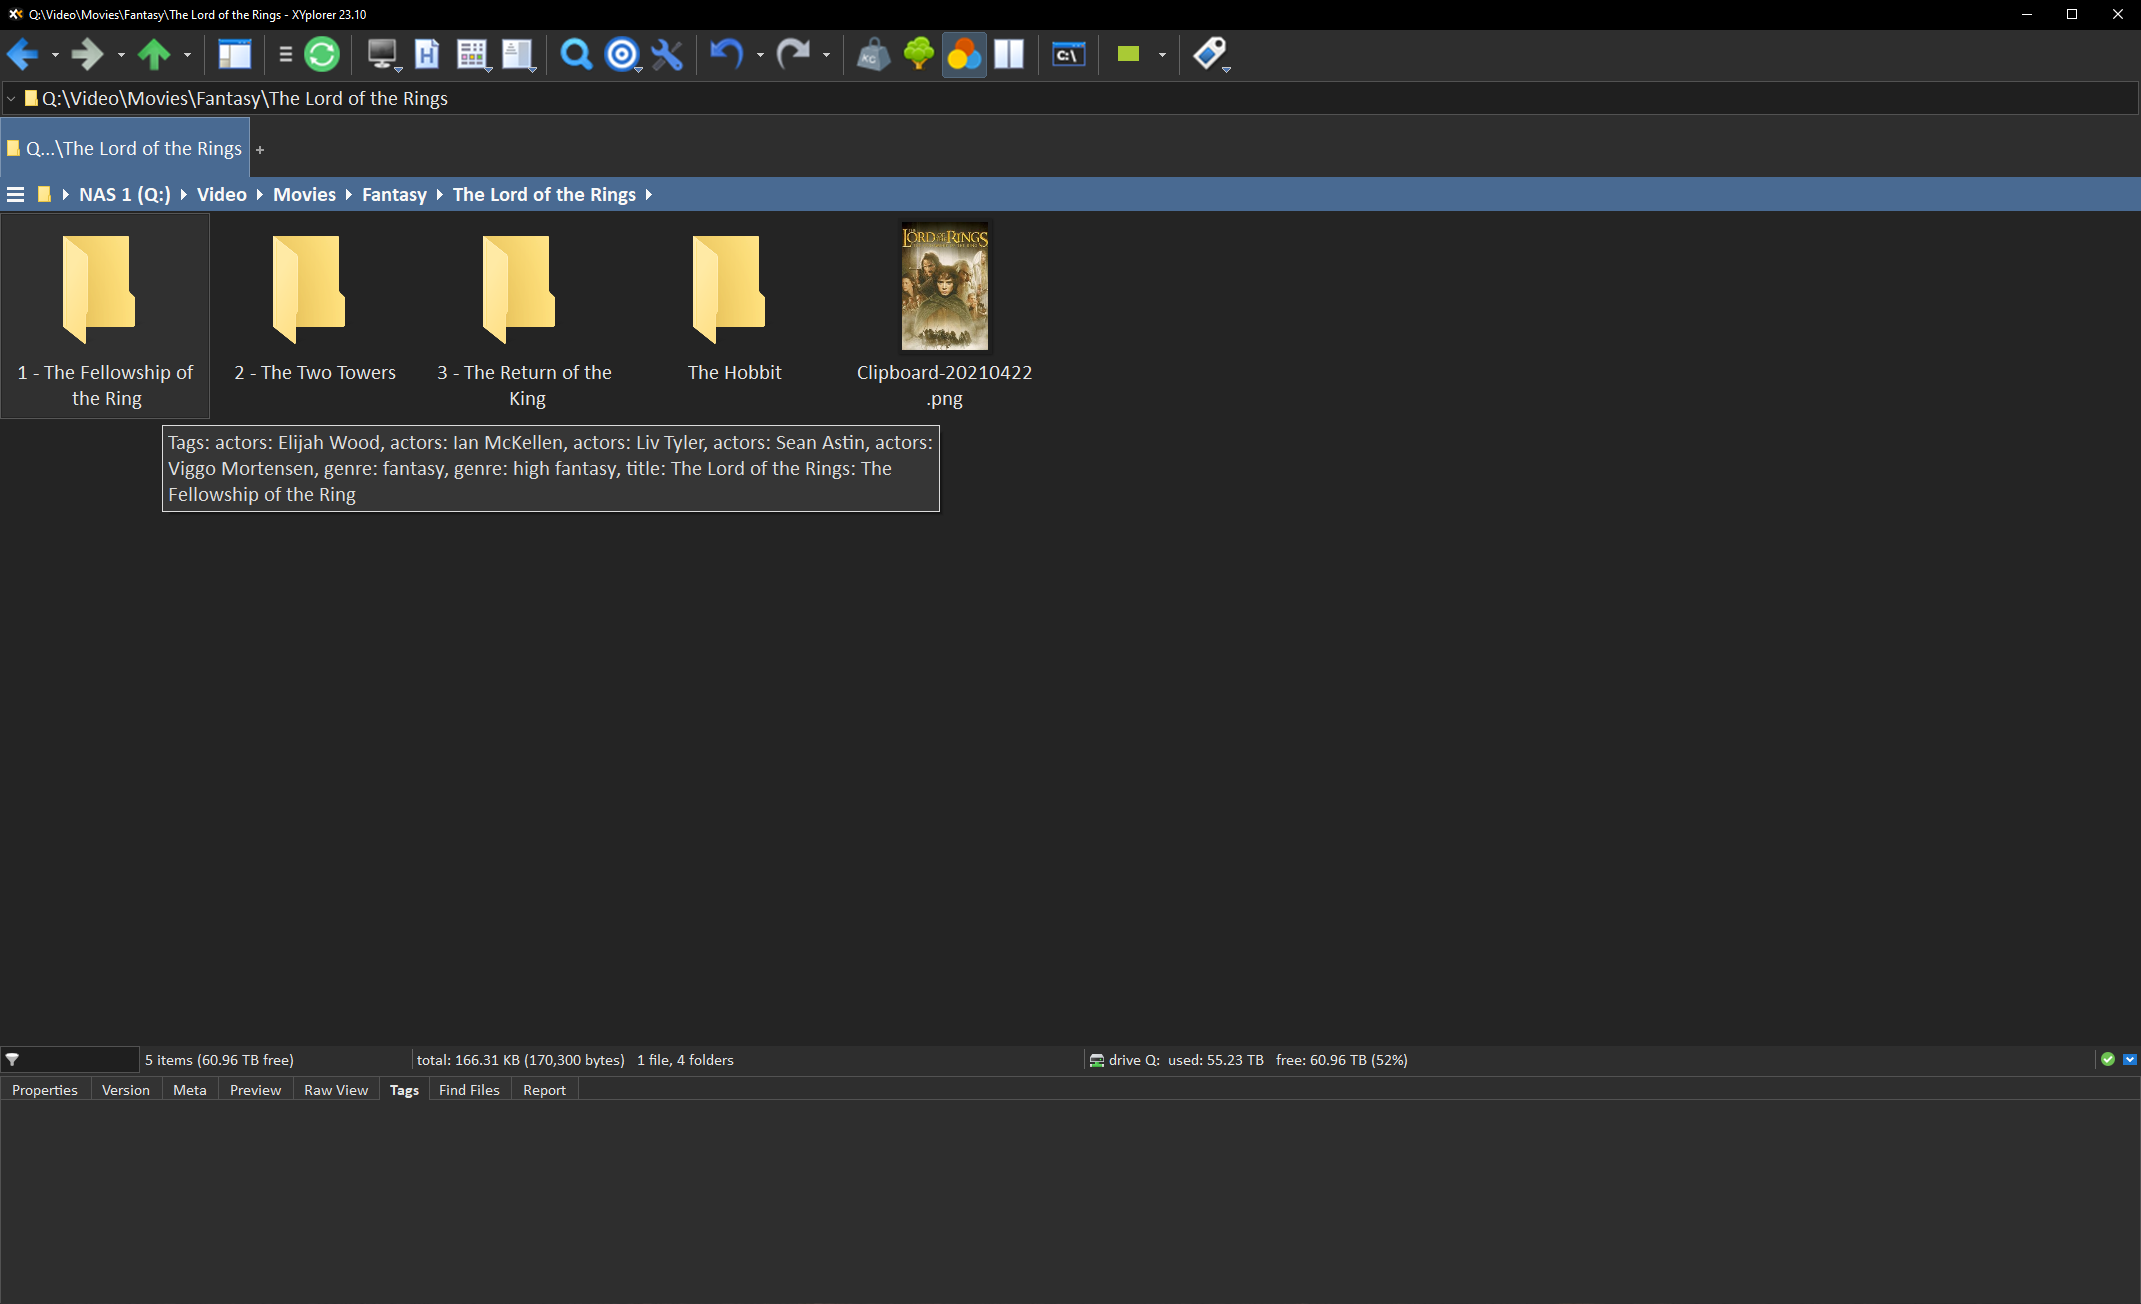Click the Report tab at bottom
2141x1304 pixels.
click(x=544, y=1088)
